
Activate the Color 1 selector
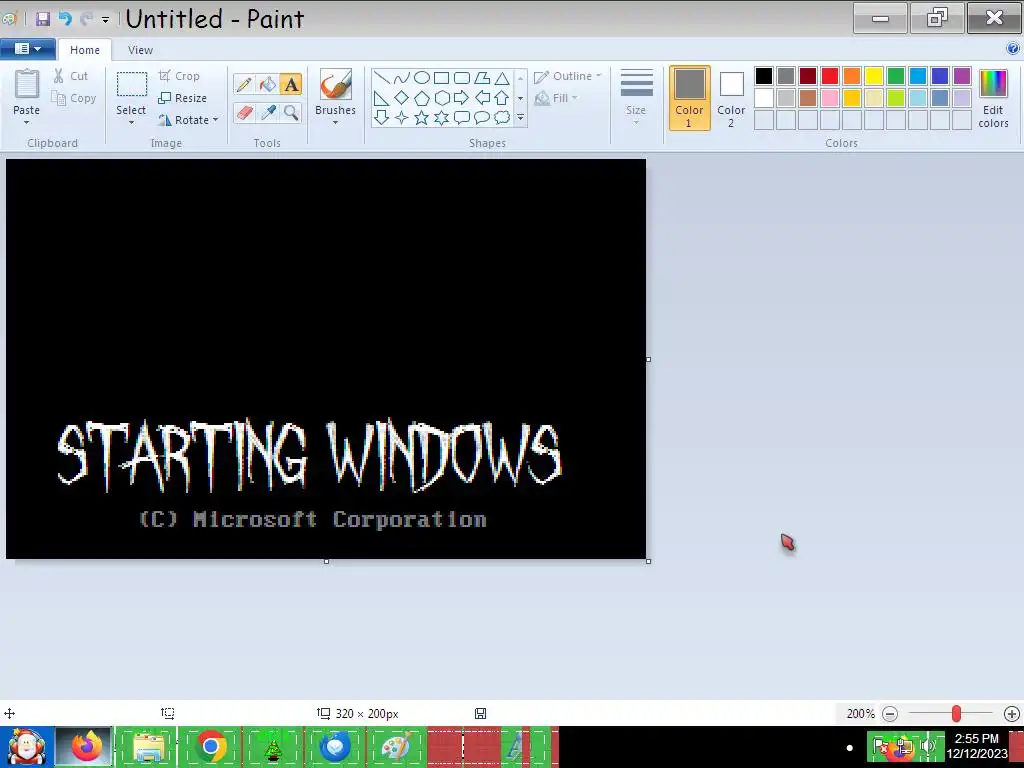pos(690,98)
